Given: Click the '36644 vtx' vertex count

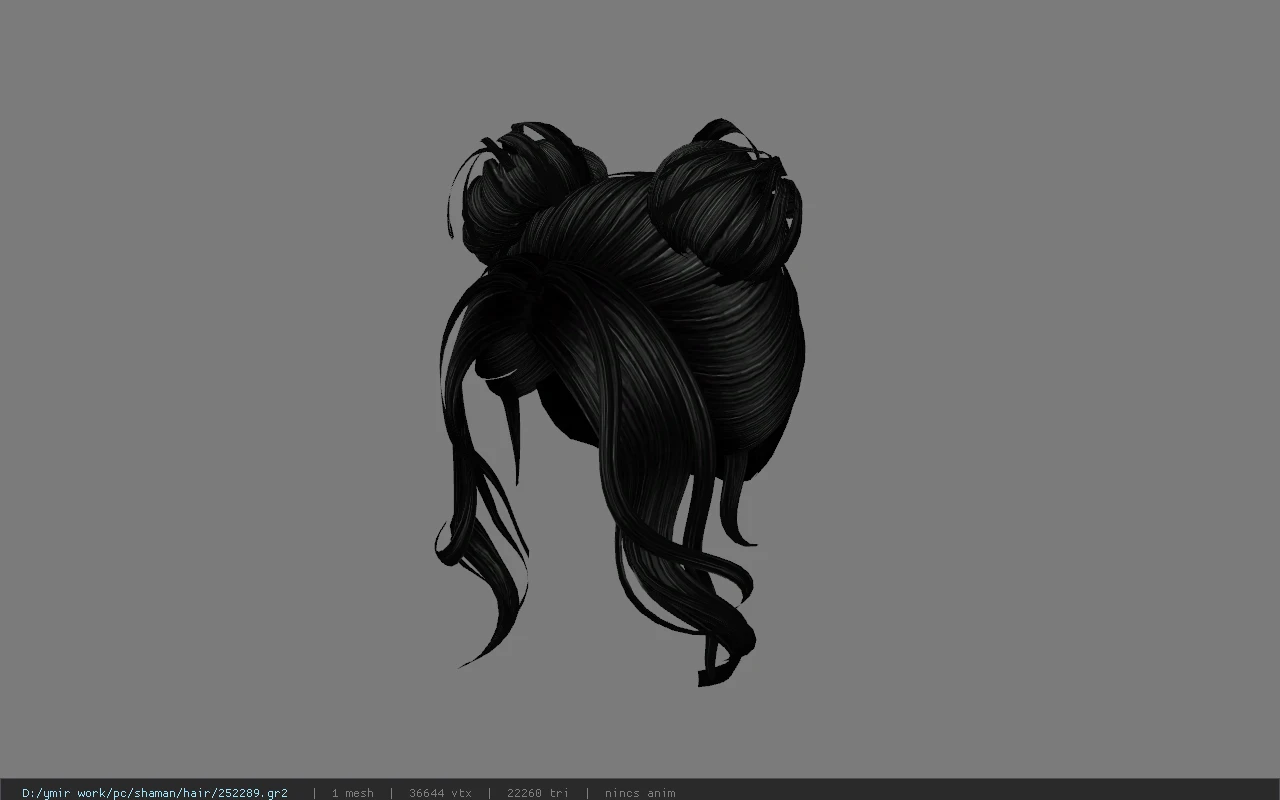Looking at the screenshot, I should [x=440, y=793].
